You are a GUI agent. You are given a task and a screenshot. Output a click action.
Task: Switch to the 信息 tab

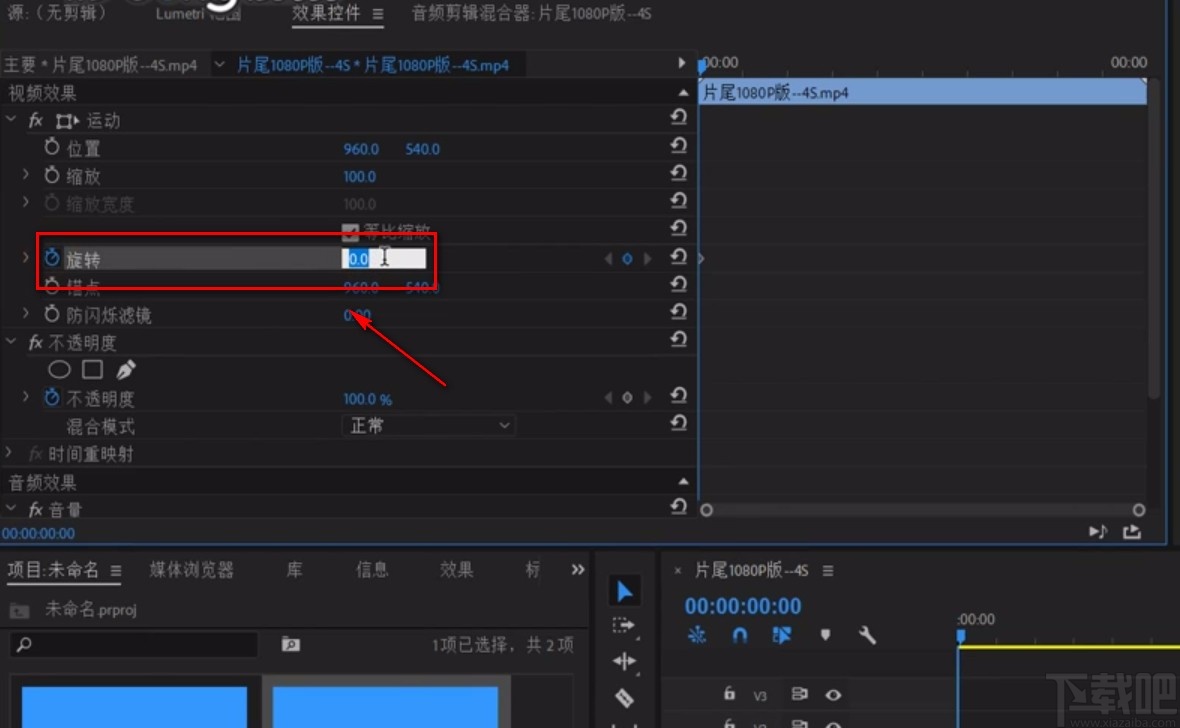[372, 570]
